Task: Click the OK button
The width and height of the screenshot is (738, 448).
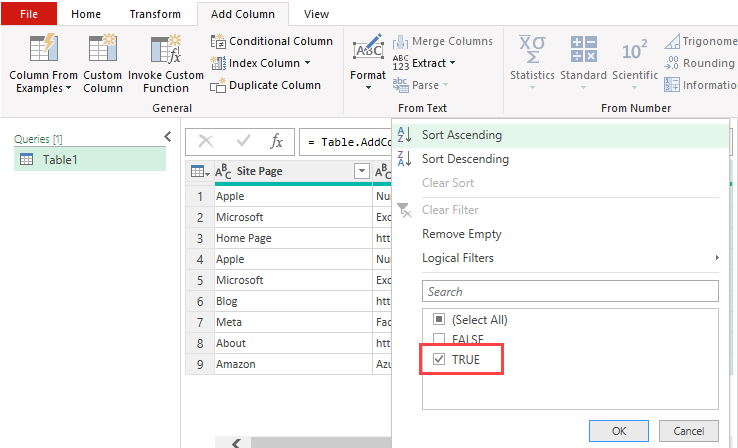Action: pyautogui.click(x=619, y=431)
